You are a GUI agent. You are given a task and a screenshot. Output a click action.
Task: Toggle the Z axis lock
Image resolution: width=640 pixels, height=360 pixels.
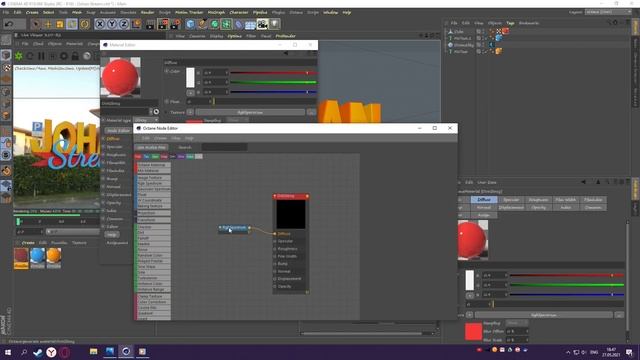click(x=123, y=24)
